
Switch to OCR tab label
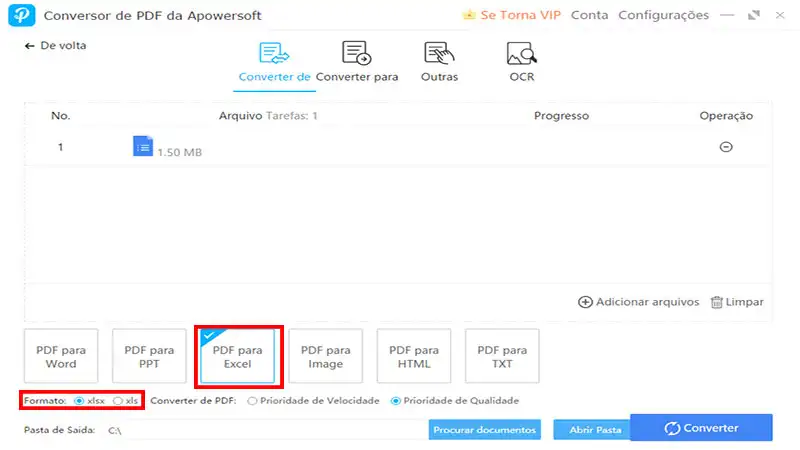(x=522, y=77)
